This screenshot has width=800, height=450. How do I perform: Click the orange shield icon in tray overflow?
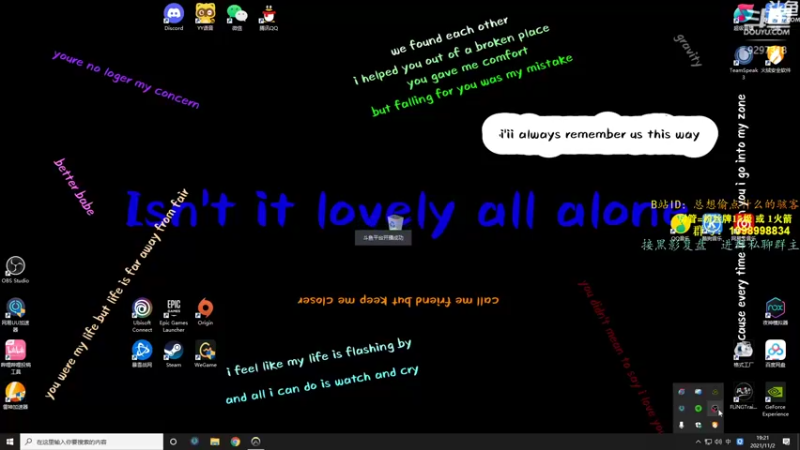tap(715, 425)
